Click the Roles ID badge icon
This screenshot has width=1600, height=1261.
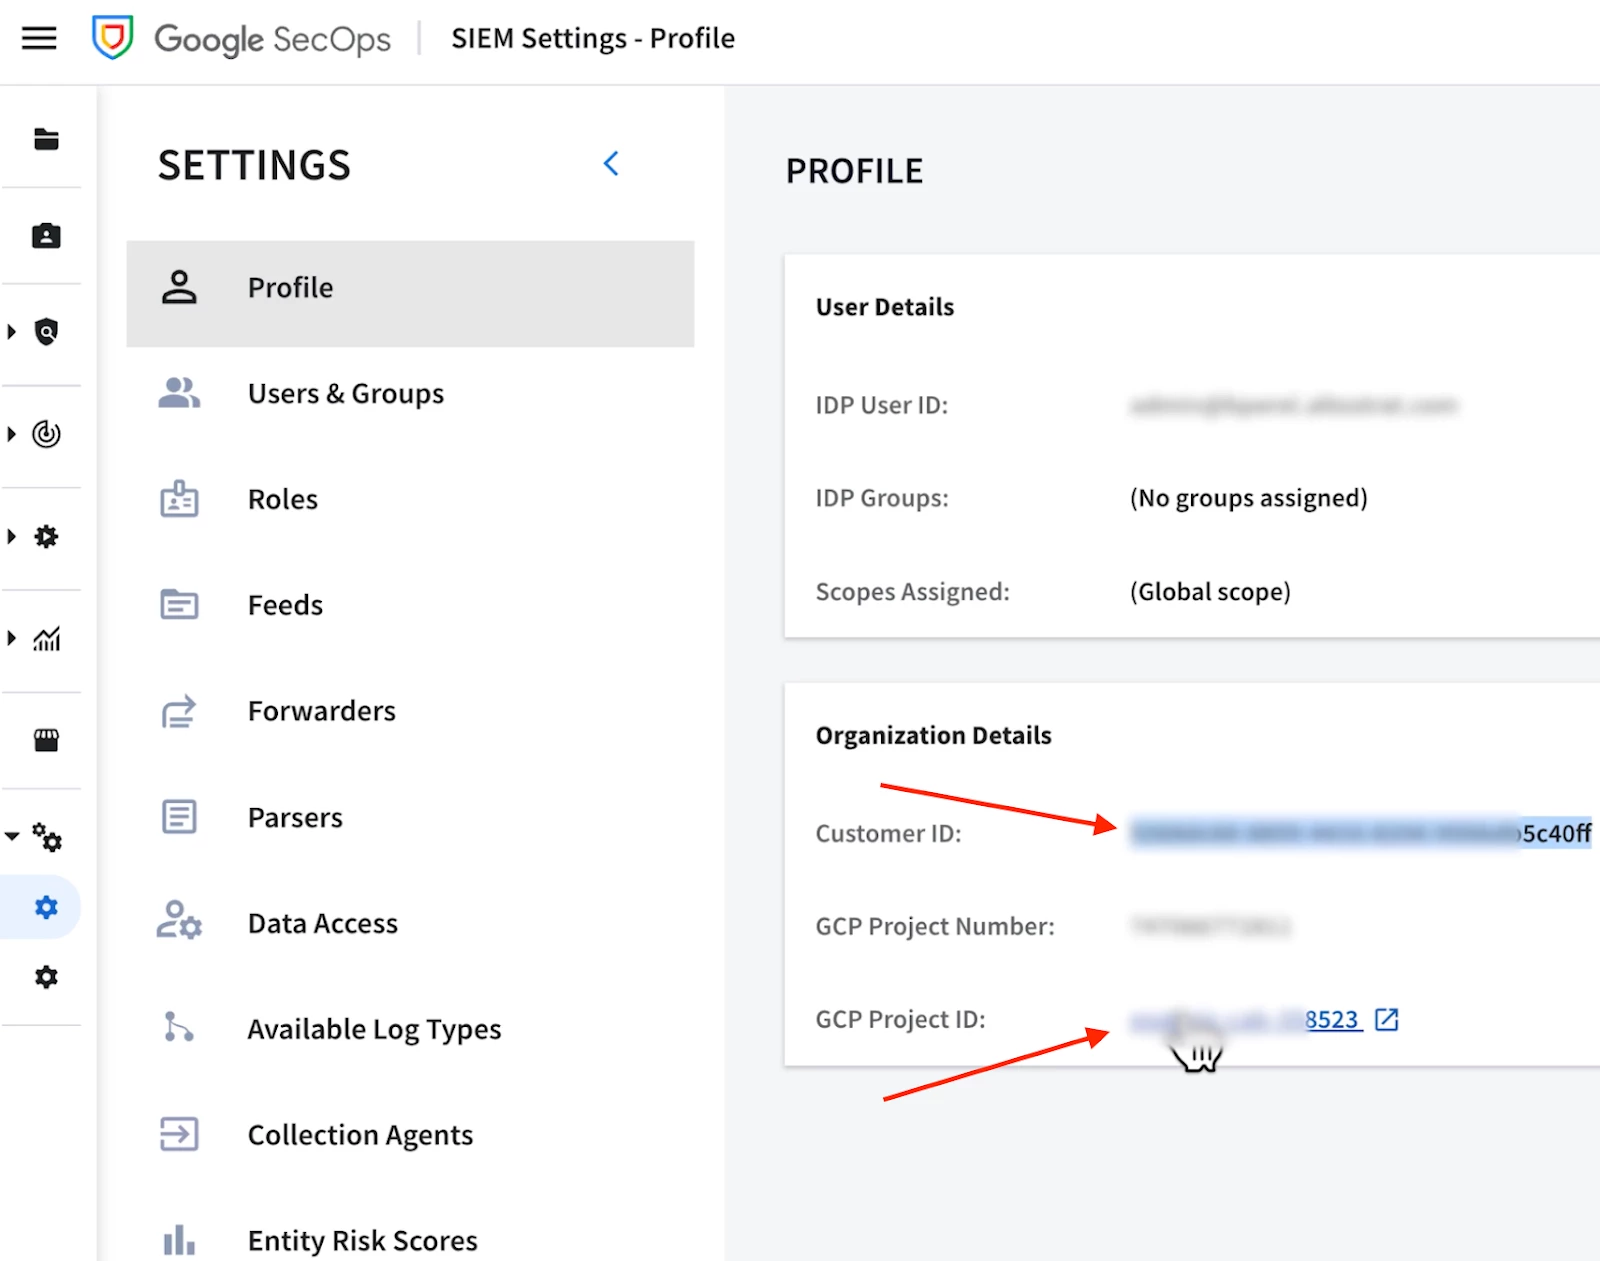tap(179, 498)
